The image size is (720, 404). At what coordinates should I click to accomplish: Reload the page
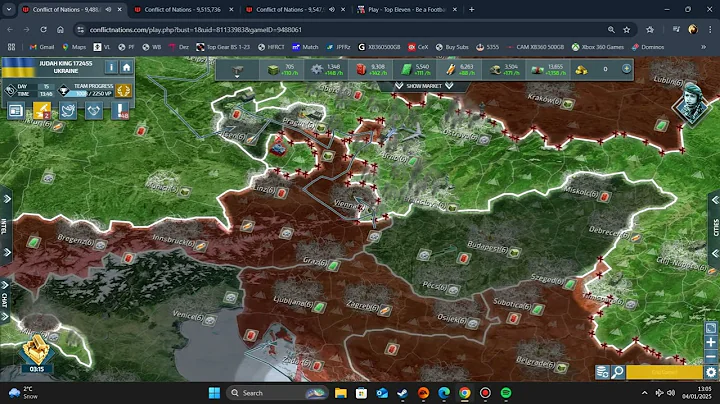tap(43, 29)
